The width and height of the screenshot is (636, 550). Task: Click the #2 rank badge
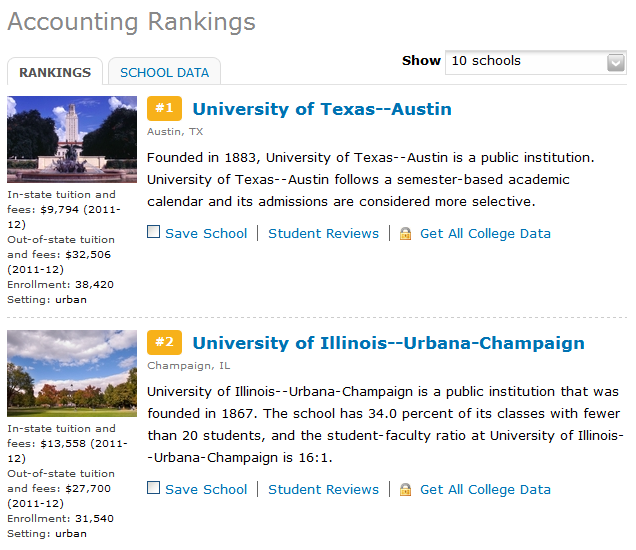[x=164, y=343]
